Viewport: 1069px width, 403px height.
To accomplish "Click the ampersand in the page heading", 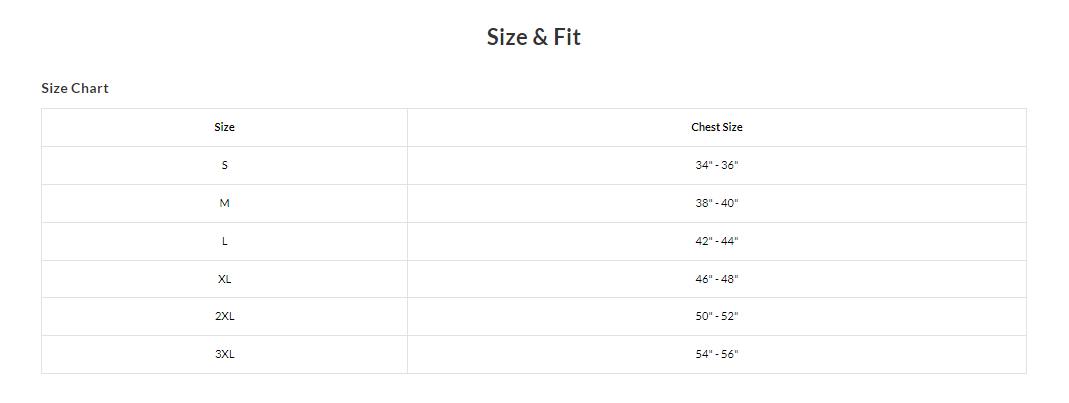I will 540,38.
